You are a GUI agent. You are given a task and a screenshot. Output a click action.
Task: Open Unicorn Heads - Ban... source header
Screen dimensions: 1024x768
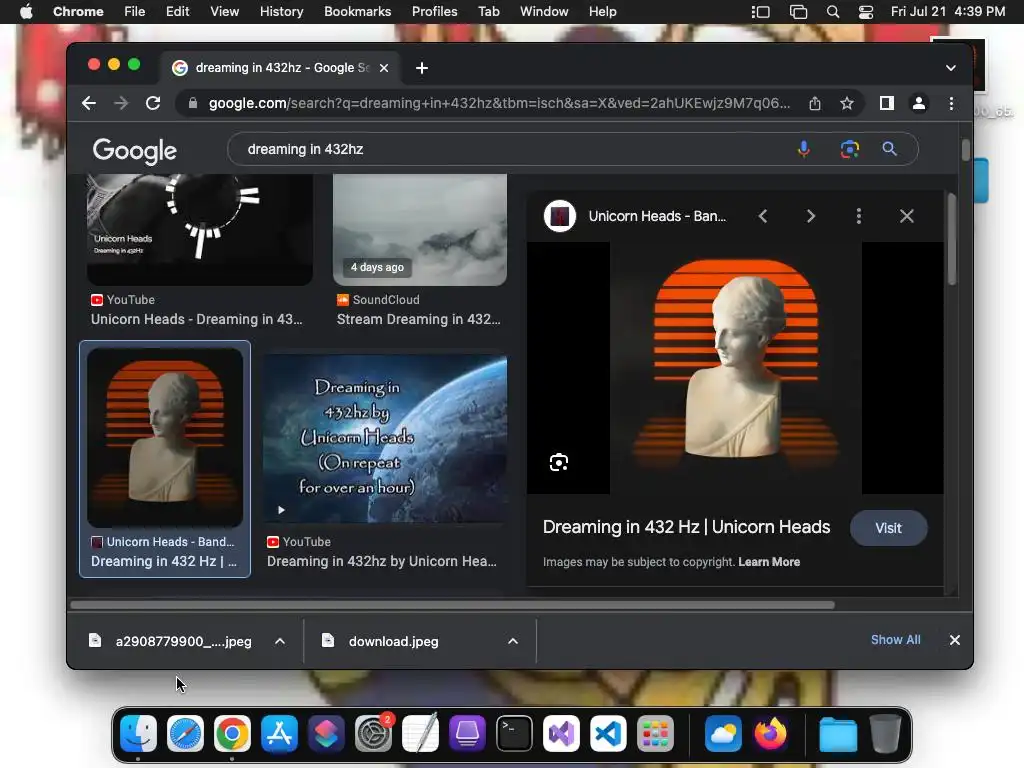657,216
